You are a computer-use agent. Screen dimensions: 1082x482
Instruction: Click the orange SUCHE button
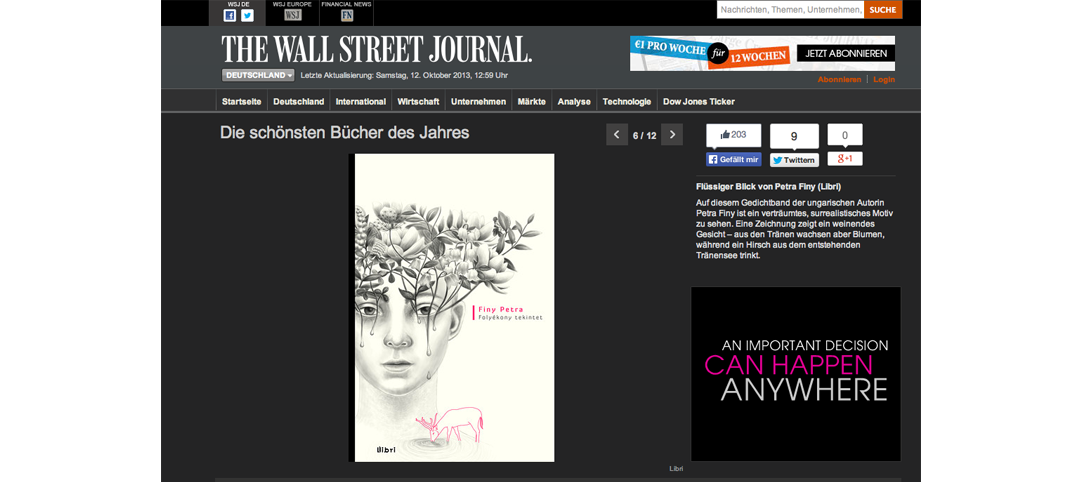click(883, 10)
